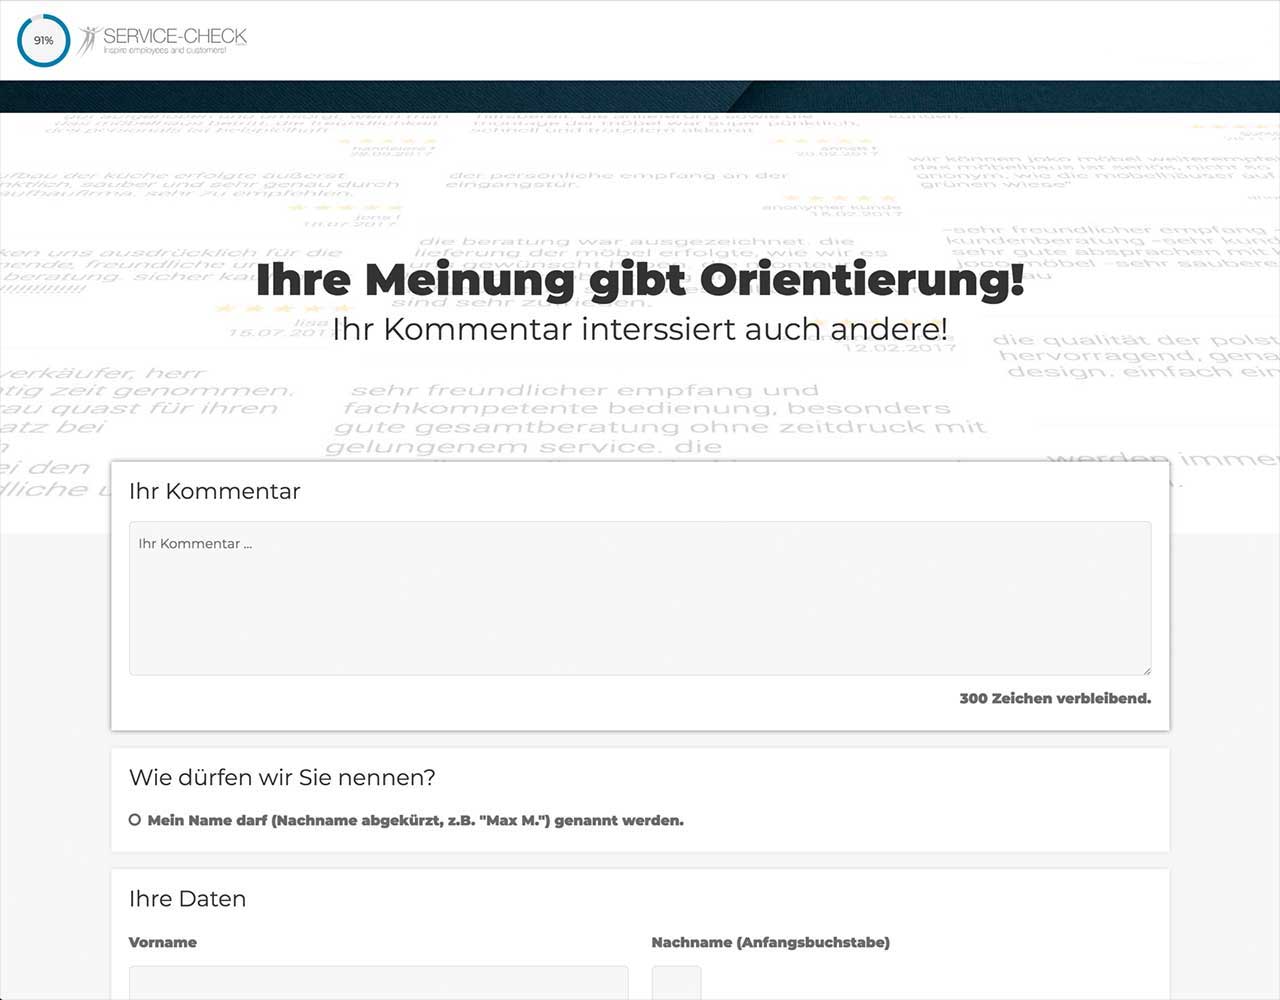This screenshot has height=1000, width=1280.
Task: Click inside the 'Ihr Kommentar' text area
Action: coord(640,598)
